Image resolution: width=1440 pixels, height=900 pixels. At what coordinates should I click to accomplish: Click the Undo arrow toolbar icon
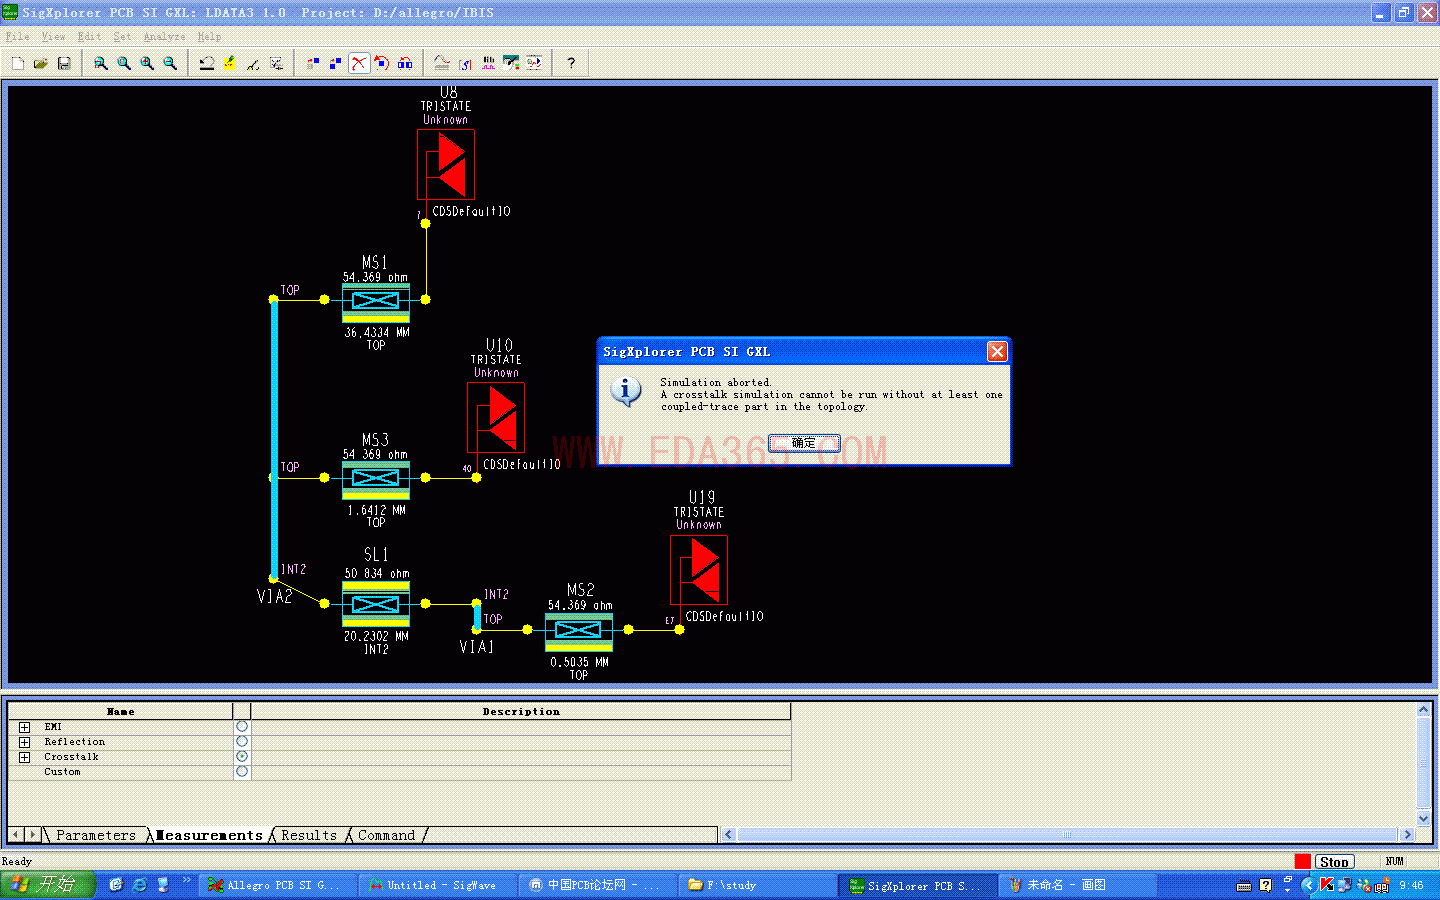(207, 63)
